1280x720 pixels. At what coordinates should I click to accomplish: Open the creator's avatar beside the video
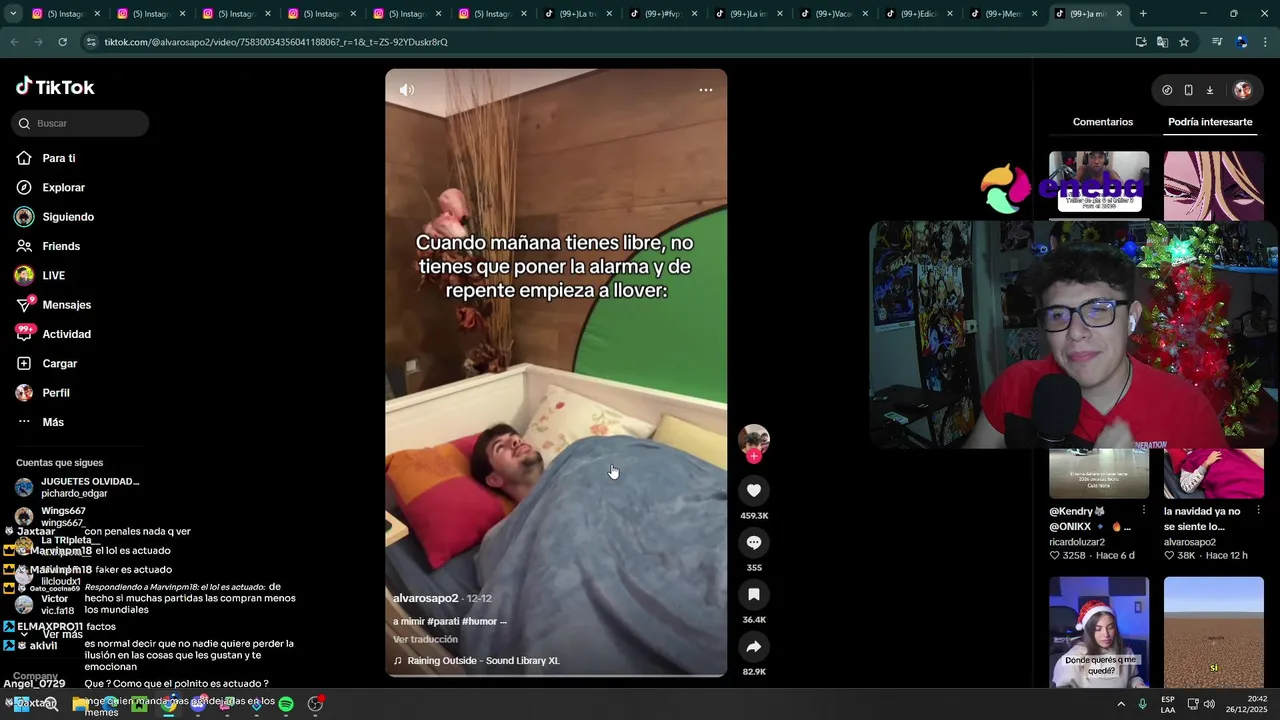point(754,440)
